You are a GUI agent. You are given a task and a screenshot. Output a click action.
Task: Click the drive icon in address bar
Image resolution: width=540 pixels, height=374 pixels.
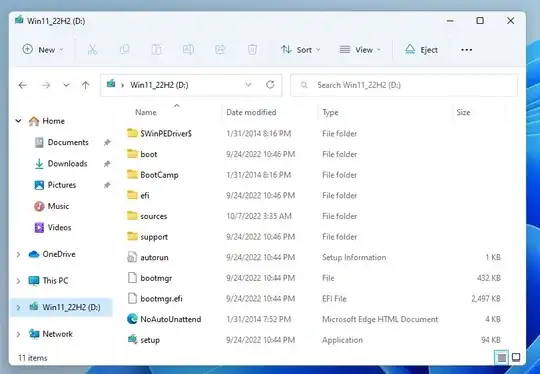[x=111, y=84]
